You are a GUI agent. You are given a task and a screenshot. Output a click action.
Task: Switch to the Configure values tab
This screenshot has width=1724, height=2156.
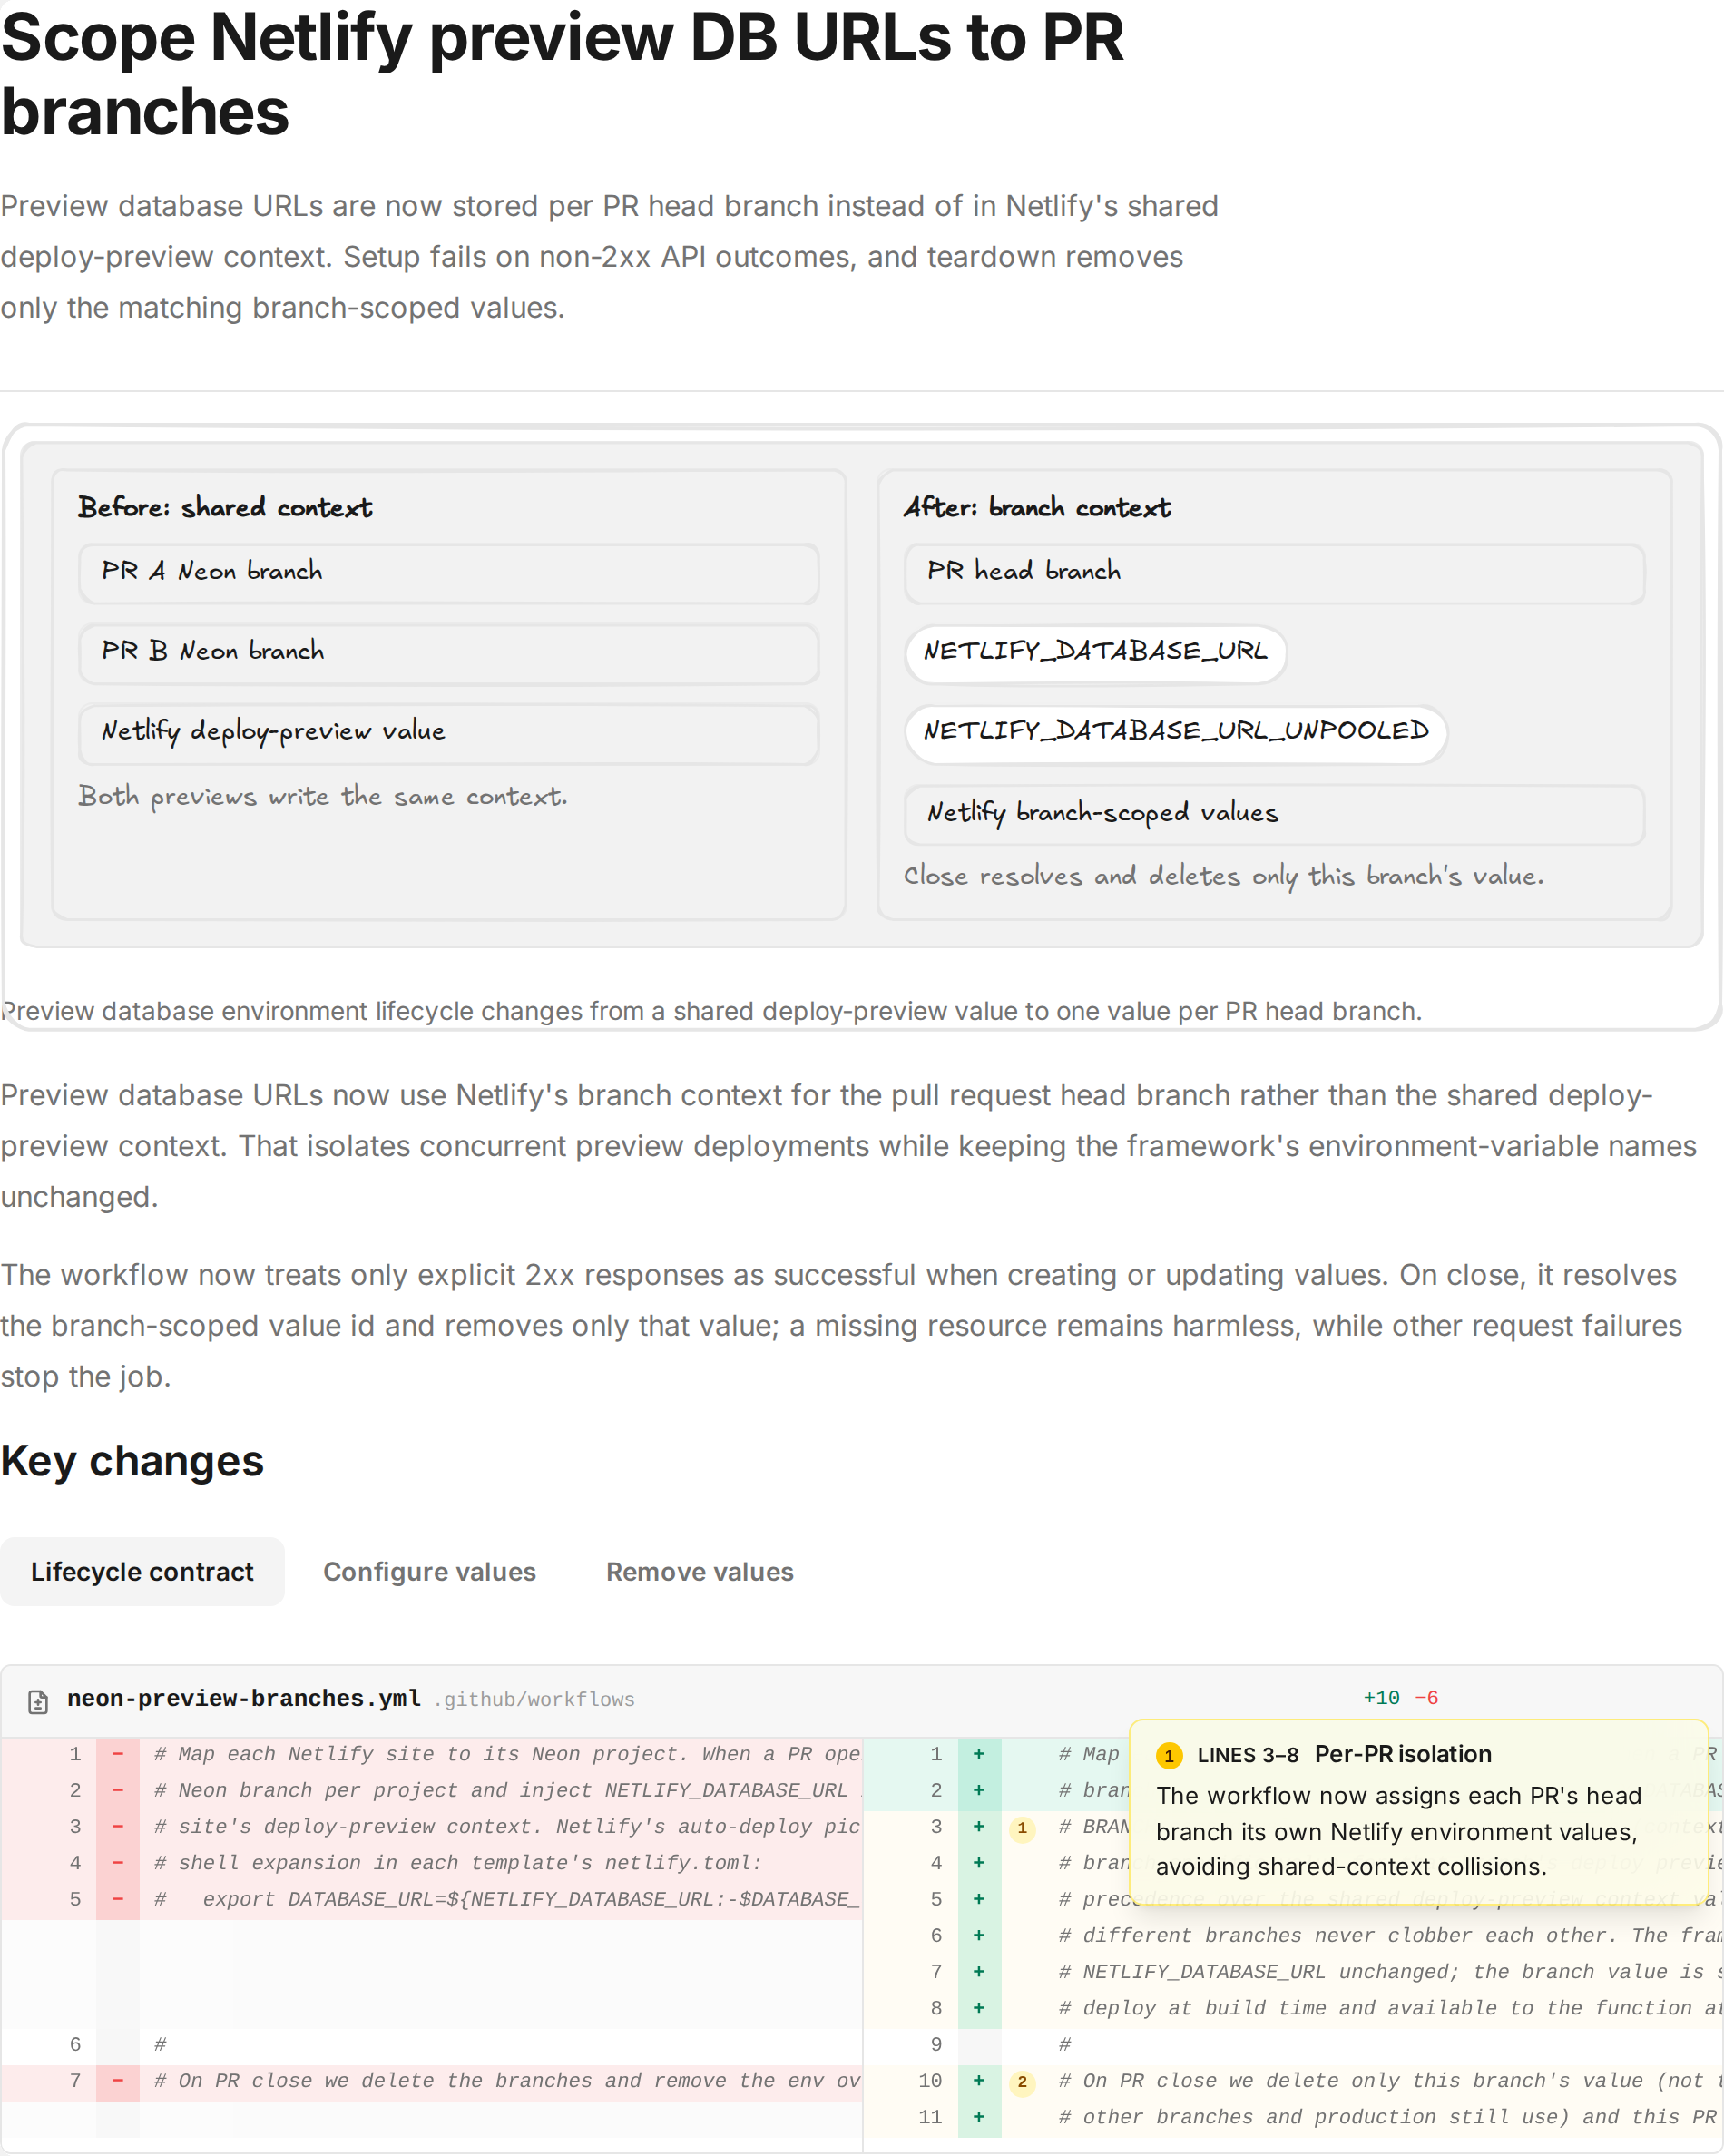point(429,1572)
